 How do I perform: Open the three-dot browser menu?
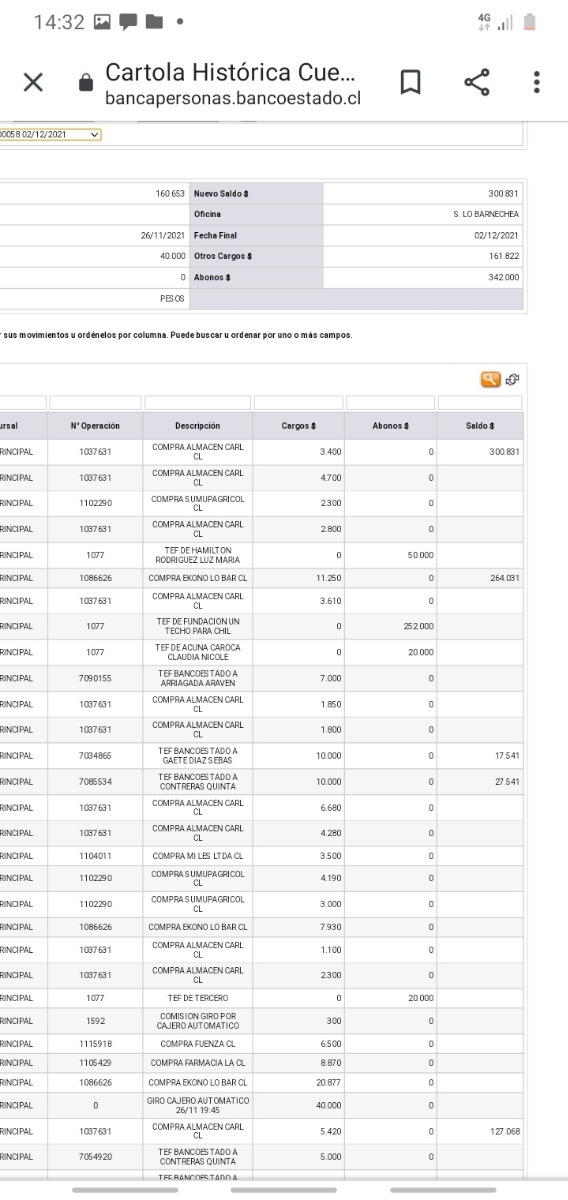pyautogui.click(x=537, y=84)
